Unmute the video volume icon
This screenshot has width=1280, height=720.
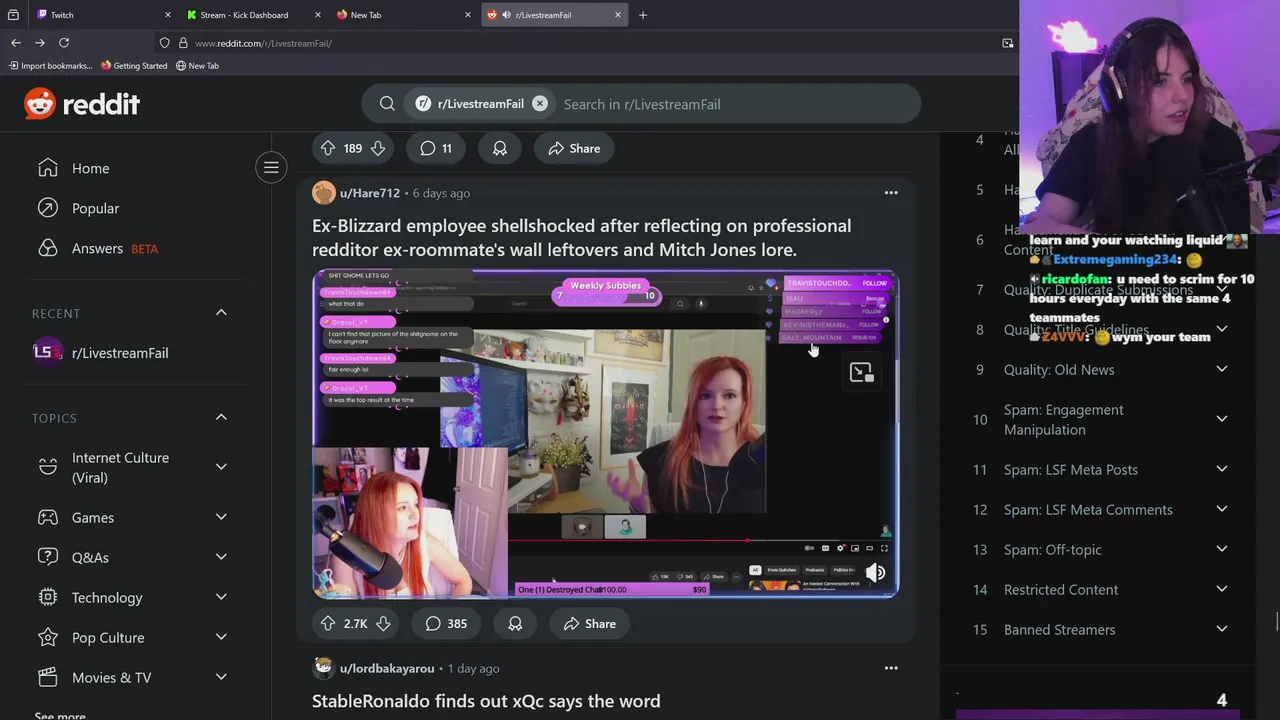tap(875, 572)
